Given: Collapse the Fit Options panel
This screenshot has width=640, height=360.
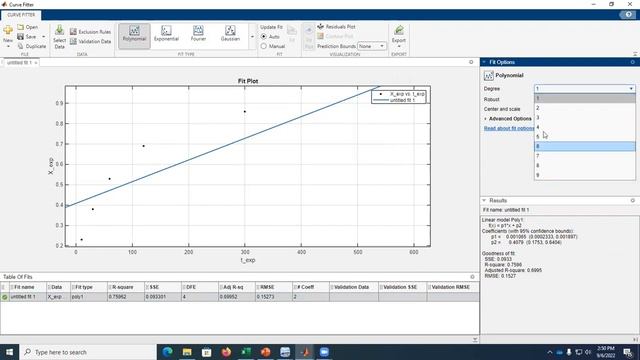Looking at the screenshot, I should click(484, 62).
